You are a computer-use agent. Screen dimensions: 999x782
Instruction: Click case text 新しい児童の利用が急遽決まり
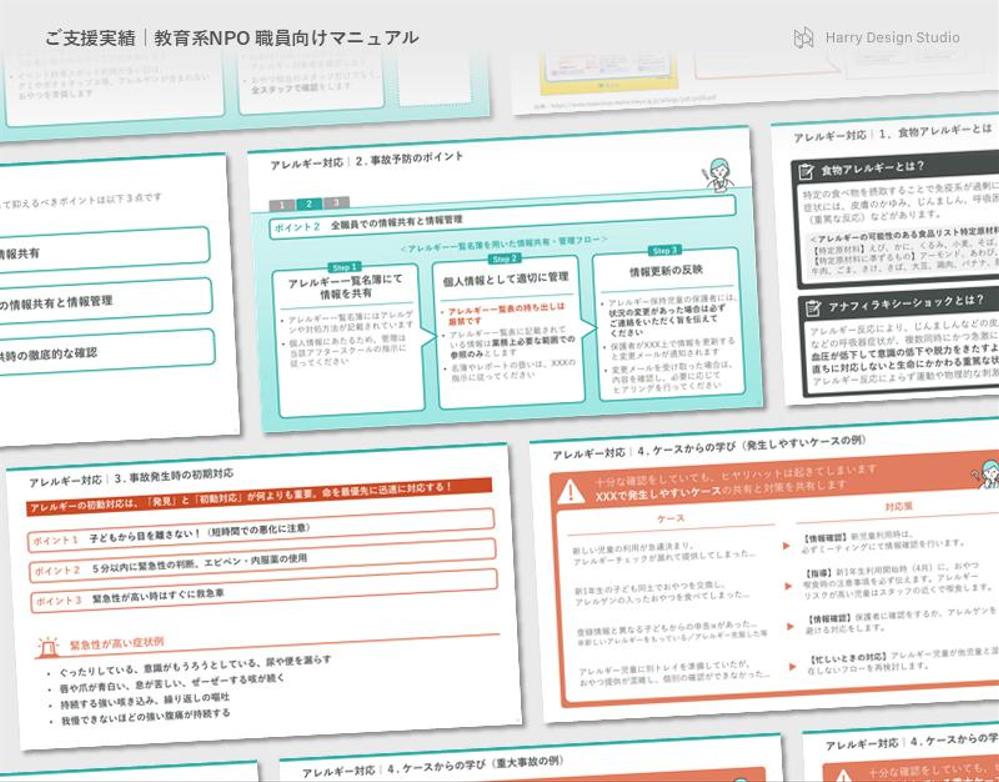[x=663, y=553]
